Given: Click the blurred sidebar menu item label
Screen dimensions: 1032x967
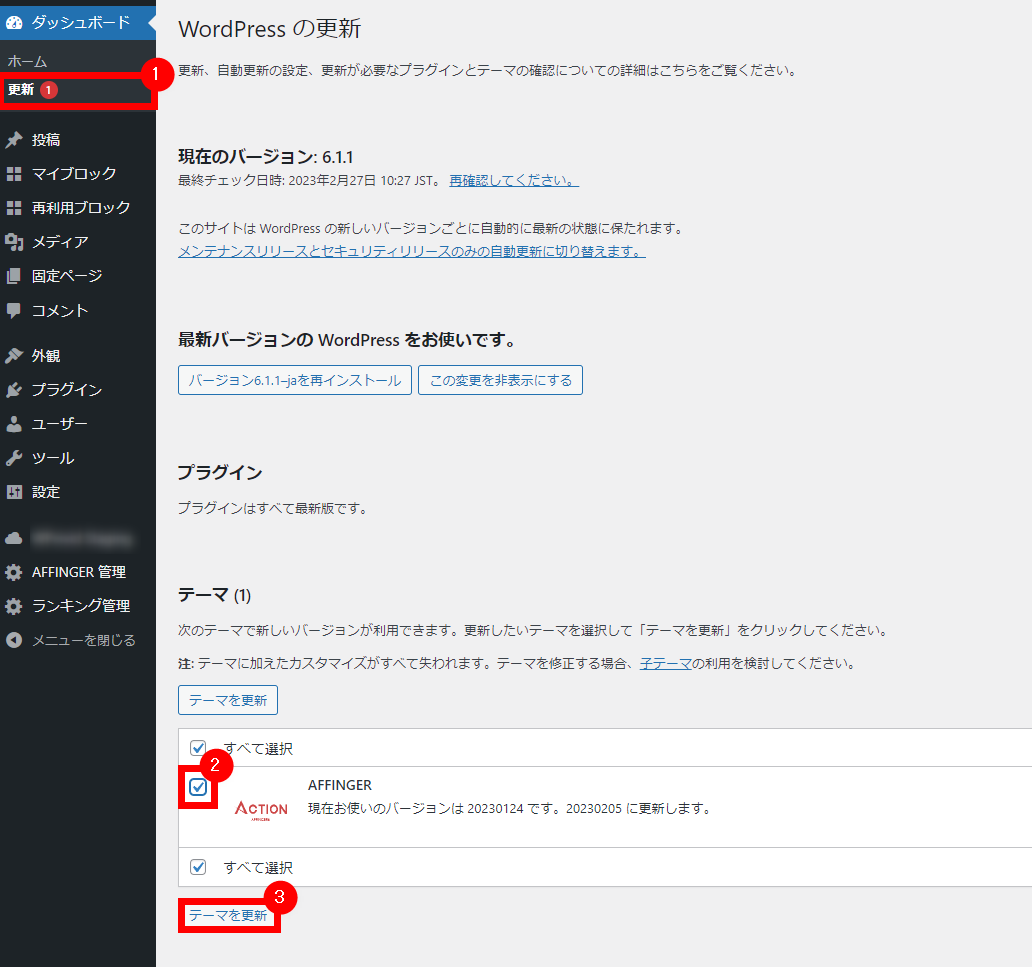Looking at the screenshot, I should pyautogui.click(x=82, y=538).
